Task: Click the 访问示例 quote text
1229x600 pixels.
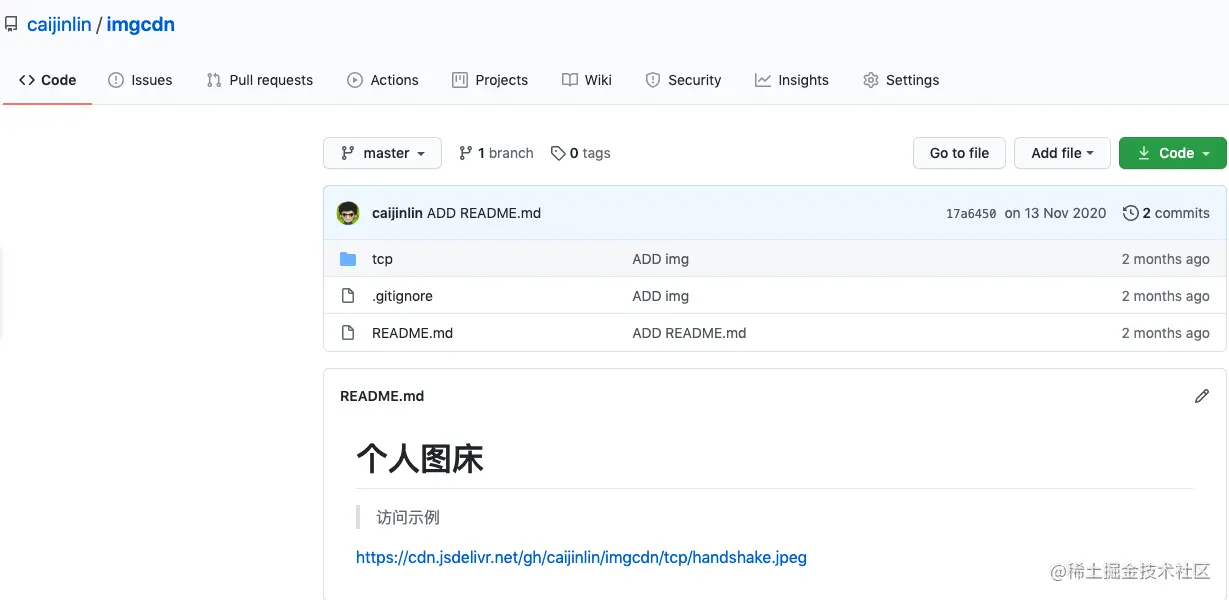Action: (408, 517)
